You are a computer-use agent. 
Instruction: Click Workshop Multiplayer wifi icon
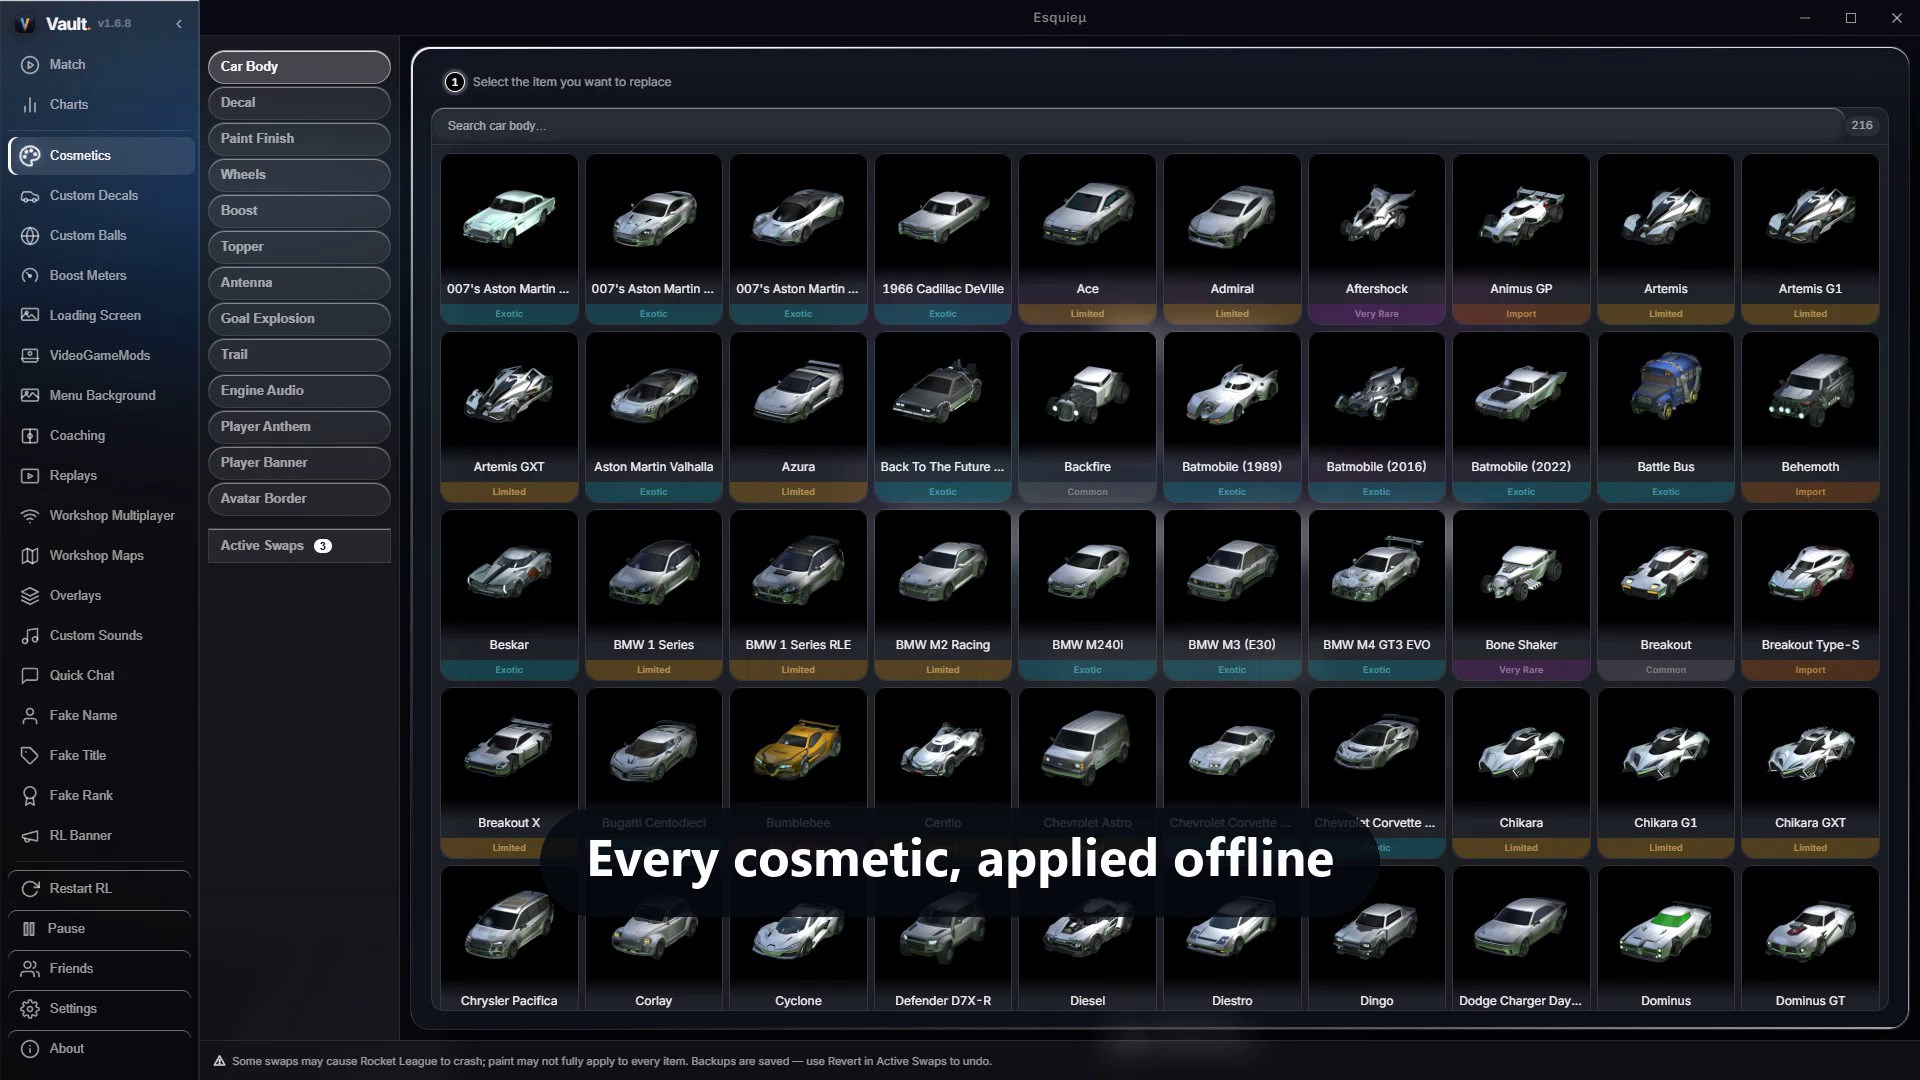coord(30,515)
